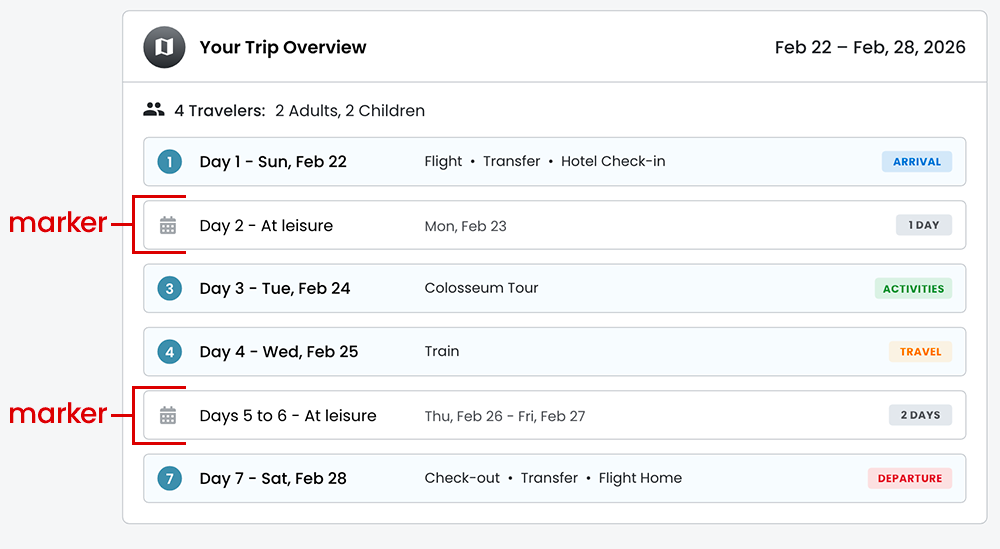Select the Day 3 number badge
The height and width of the screenshot is (549, 1000).
(x=170, y=289)
